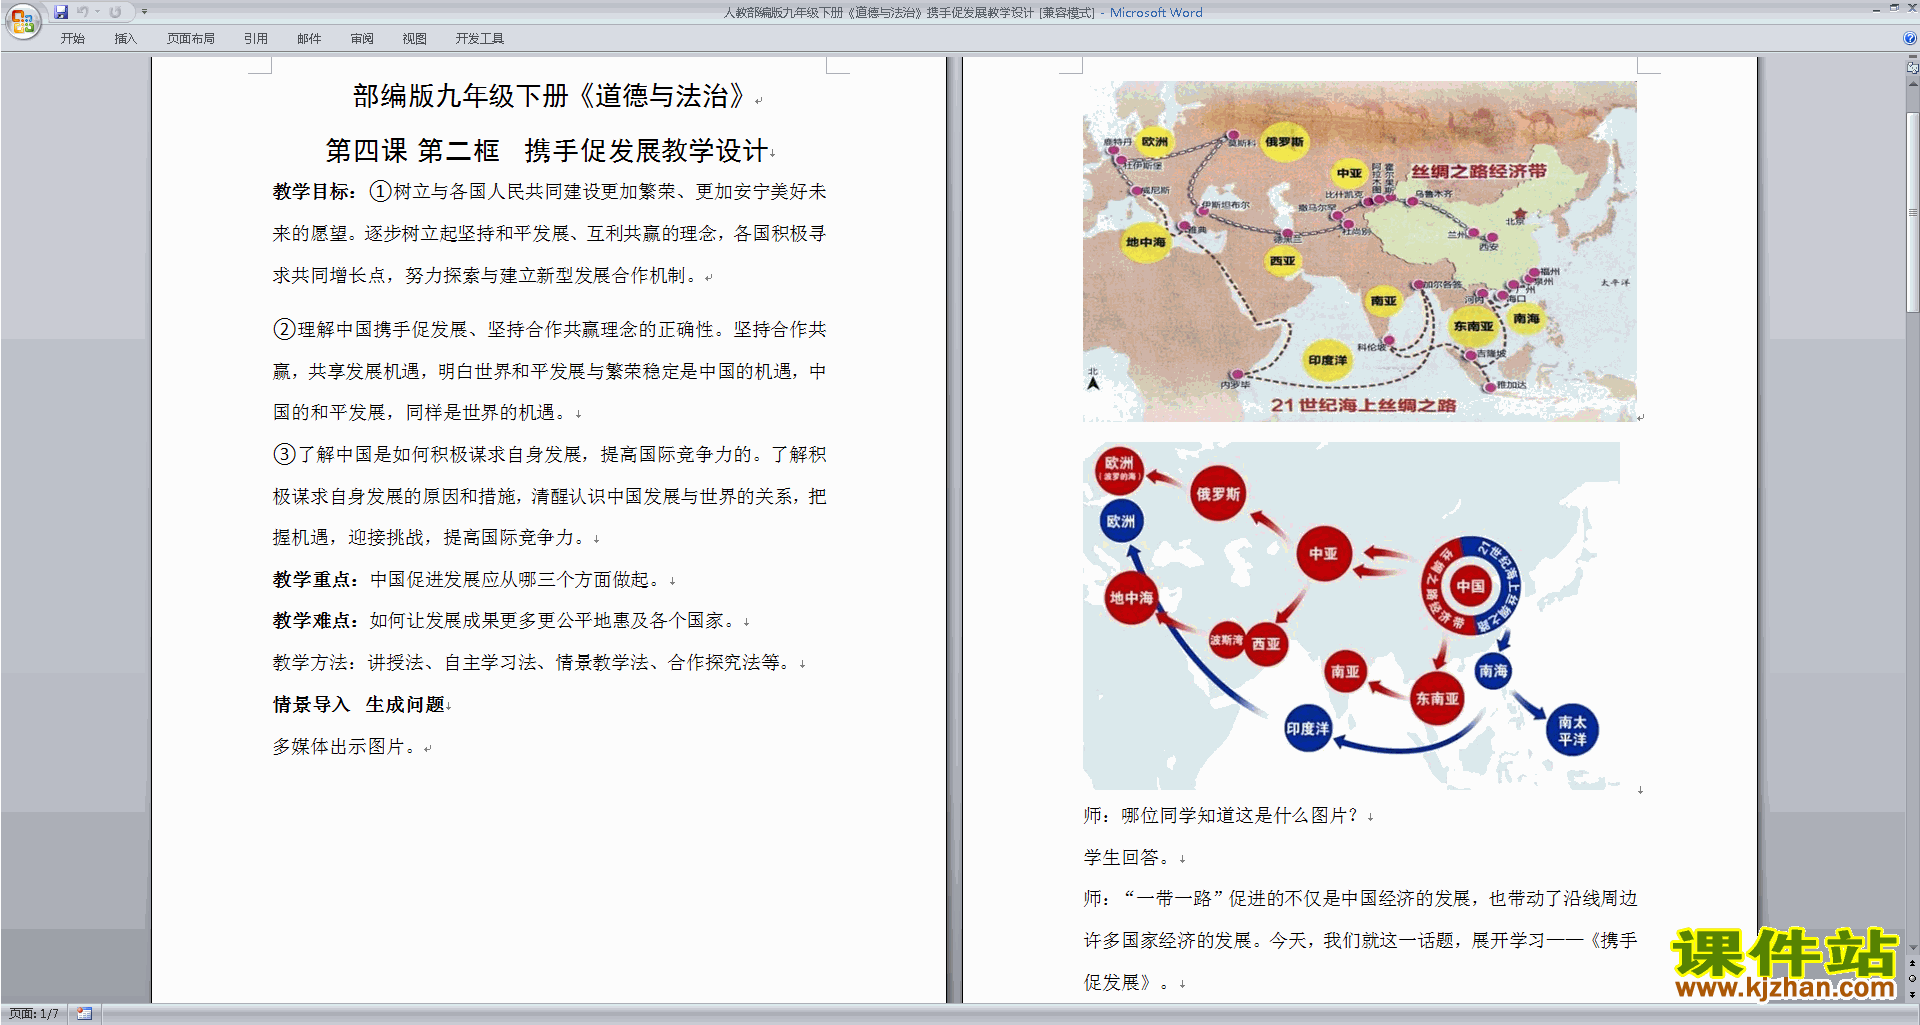Click the bold heading 情景导入 生成问题
1920x1025 pixels.
(x=359, y=704)
